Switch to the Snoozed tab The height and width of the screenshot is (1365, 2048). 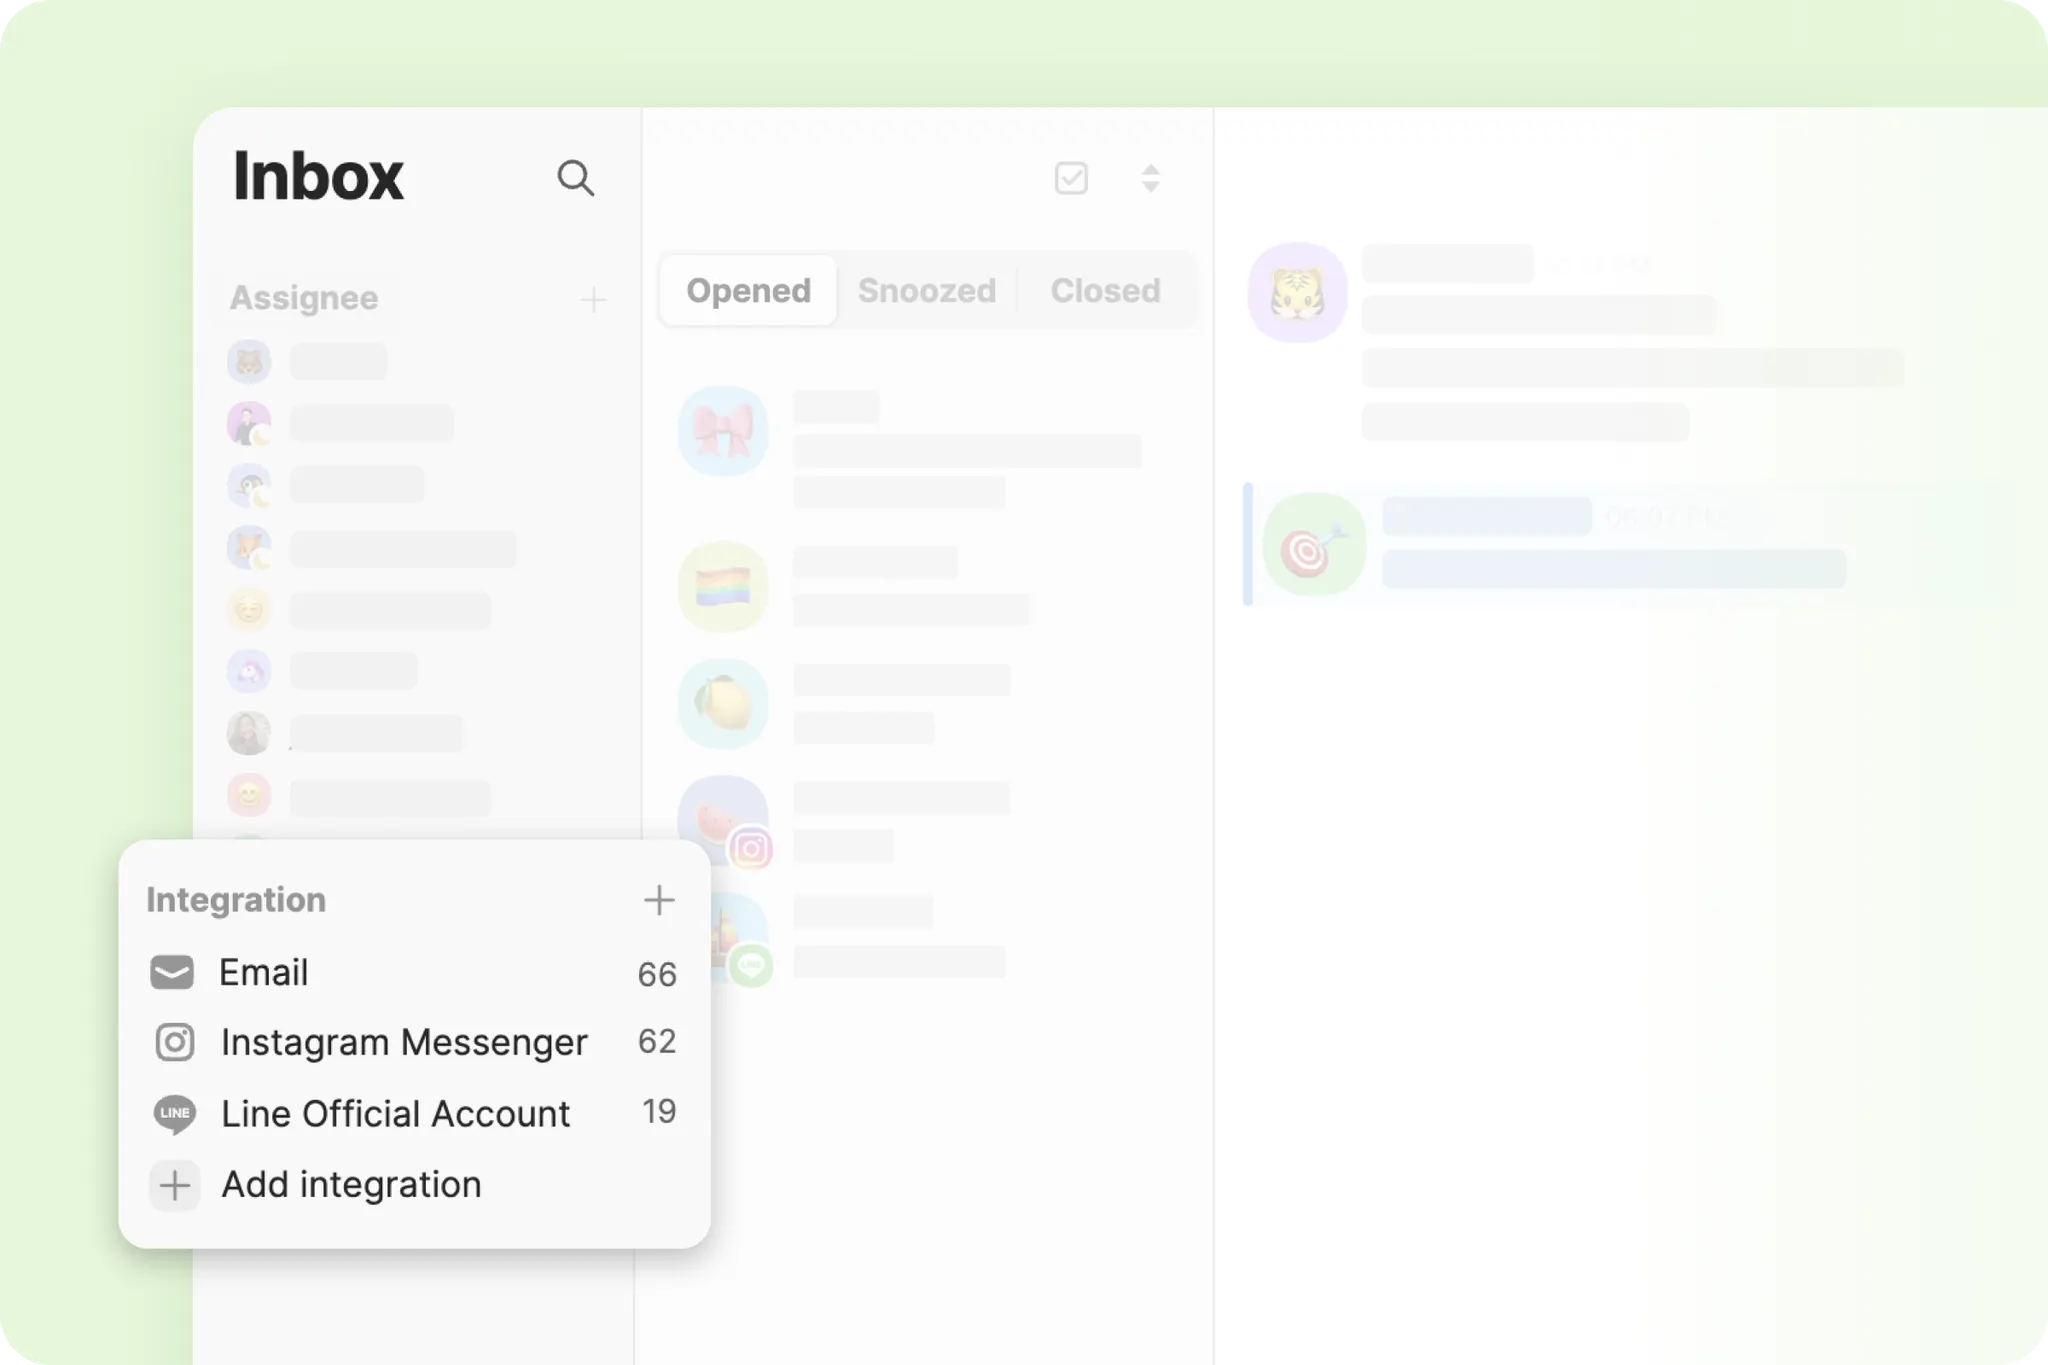pos(926,291)
